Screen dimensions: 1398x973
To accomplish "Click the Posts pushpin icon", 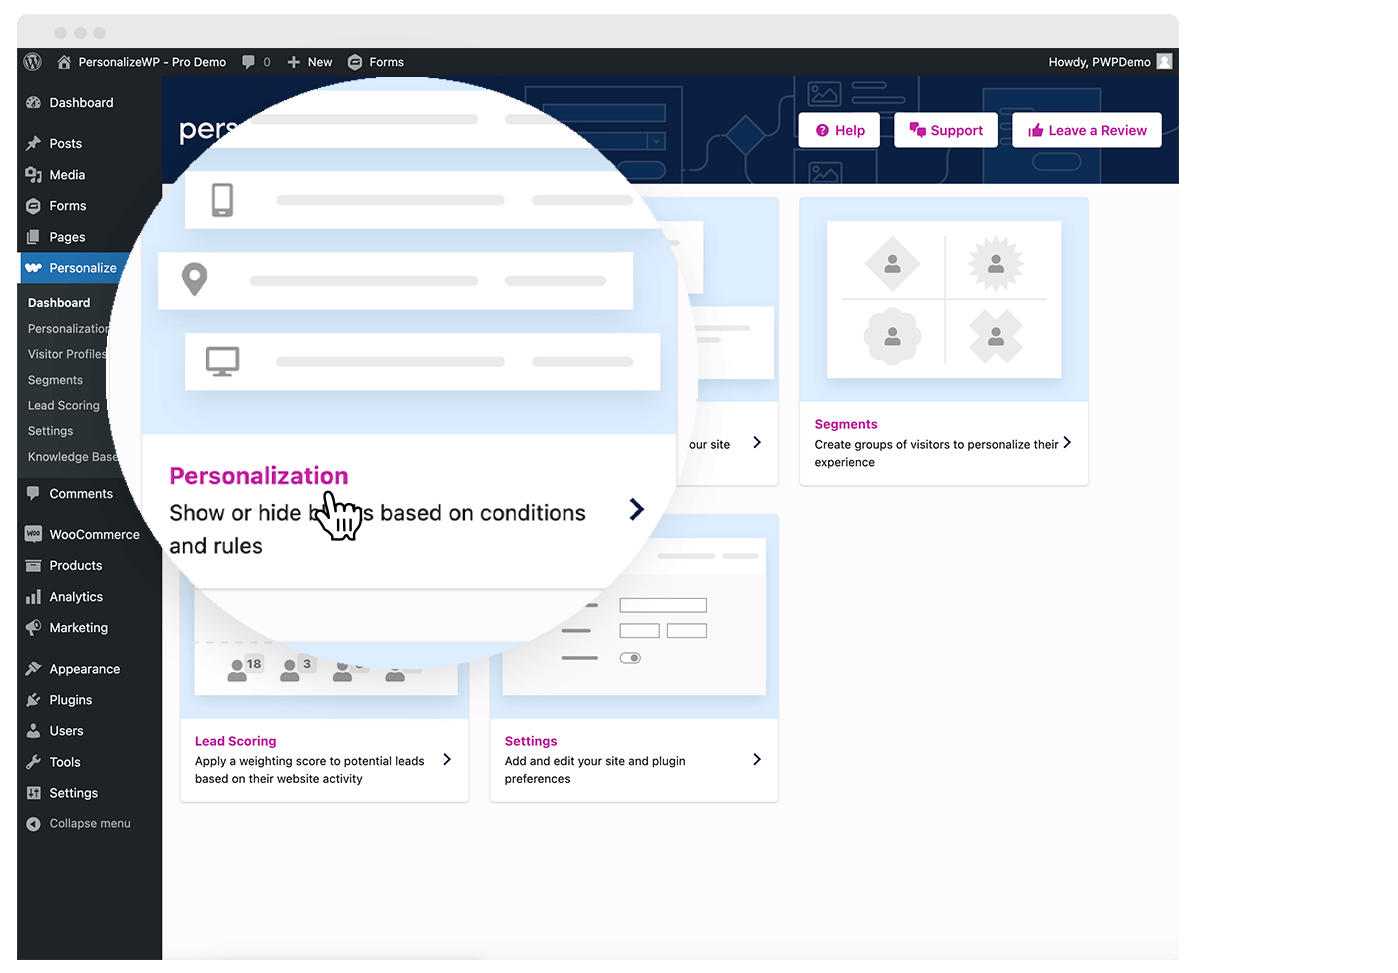I will 33,143.
